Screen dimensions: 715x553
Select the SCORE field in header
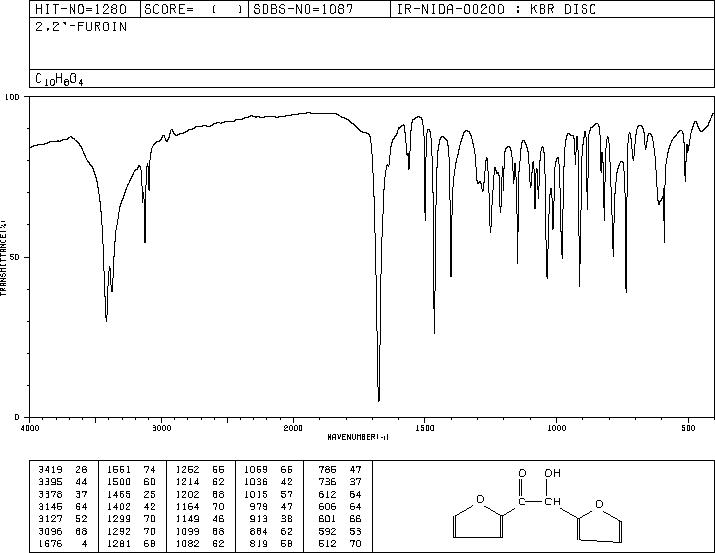click(193, 9)
